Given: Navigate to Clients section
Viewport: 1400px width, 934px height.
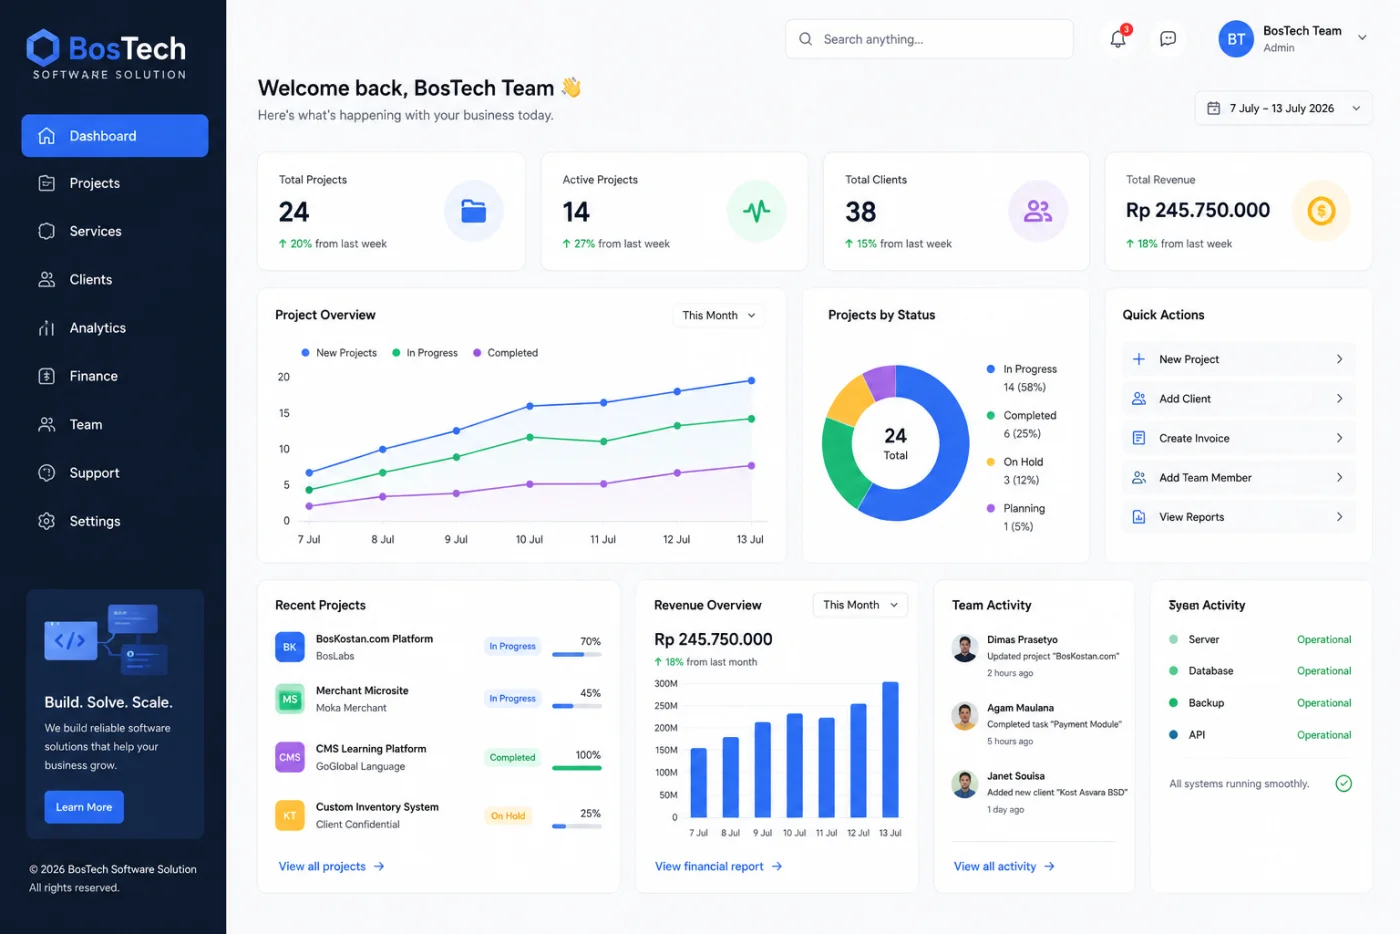Looking at the screenshot, I should 115,279.
